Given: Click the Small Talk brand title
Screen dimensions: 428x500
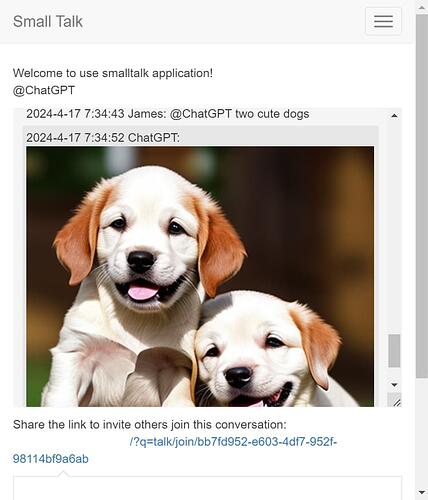Looking at the screenshot, I should point(48,22).
